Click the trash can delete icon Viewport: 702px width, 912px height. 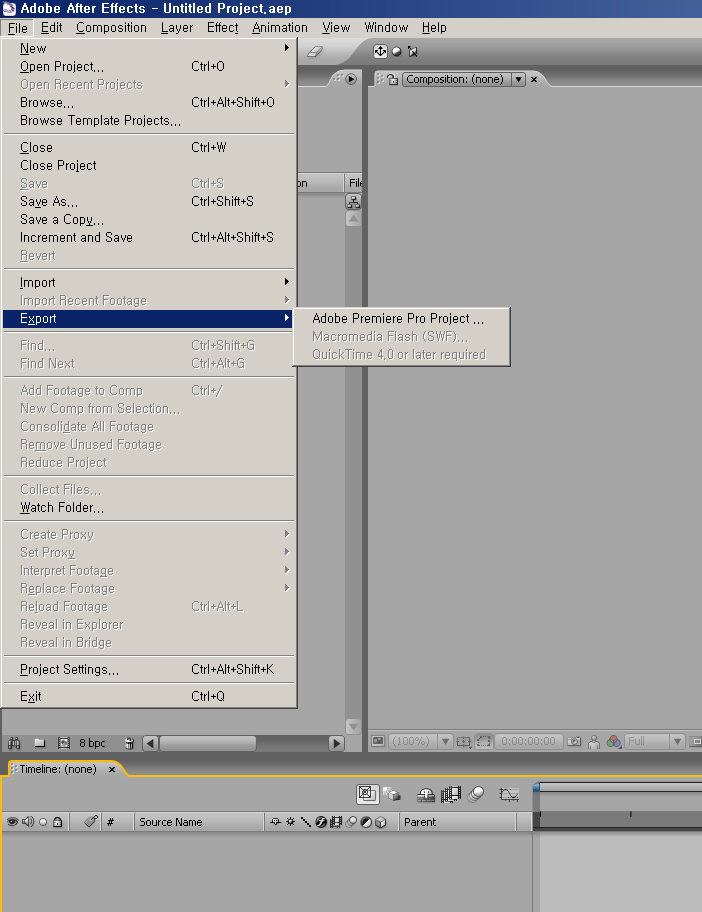point(129,743)
